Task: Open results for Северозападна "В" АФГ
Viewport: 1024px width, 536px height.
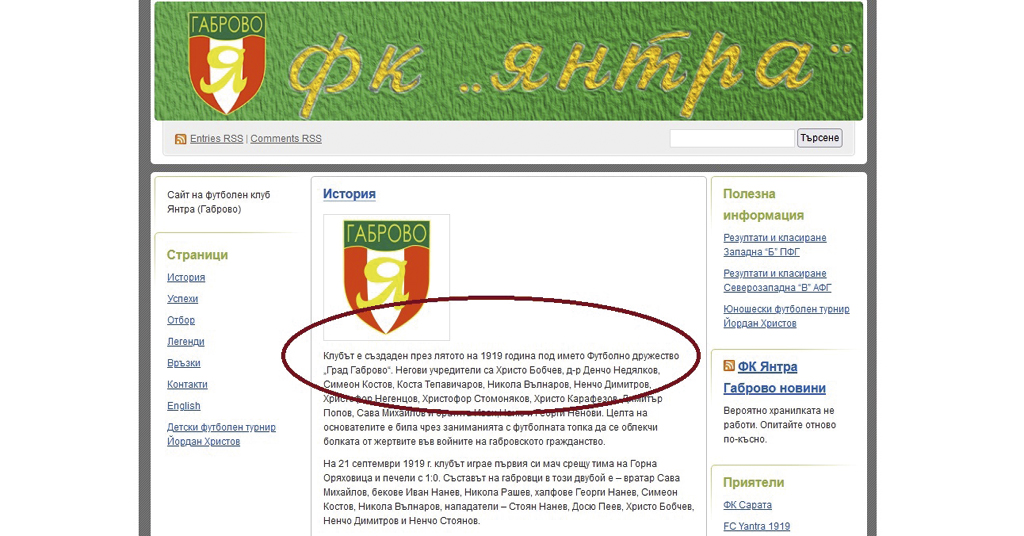Action: (775, 281)
